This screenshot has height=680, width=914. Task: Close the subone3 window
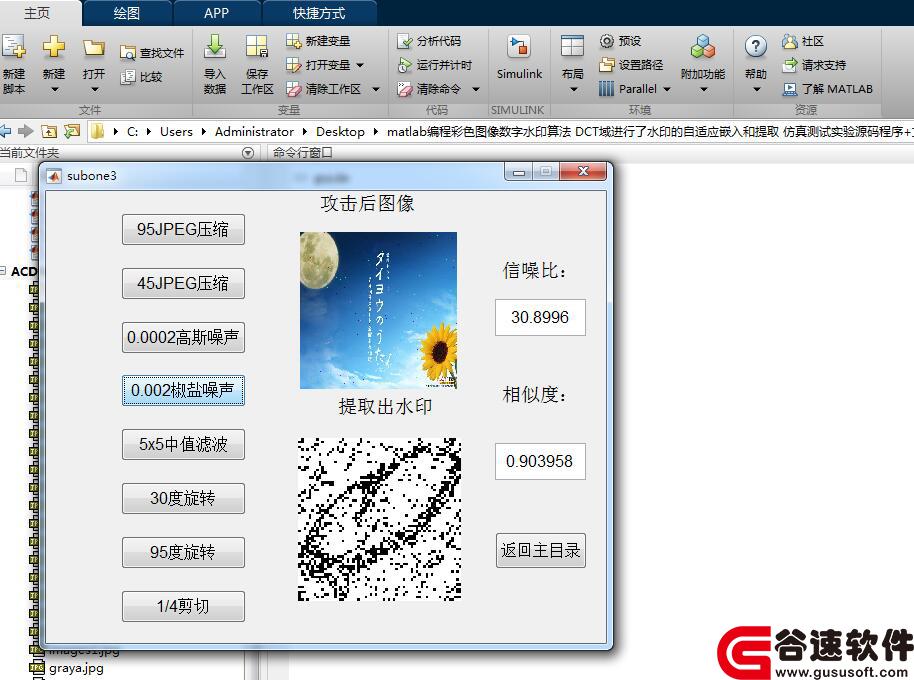coord(583,171)
